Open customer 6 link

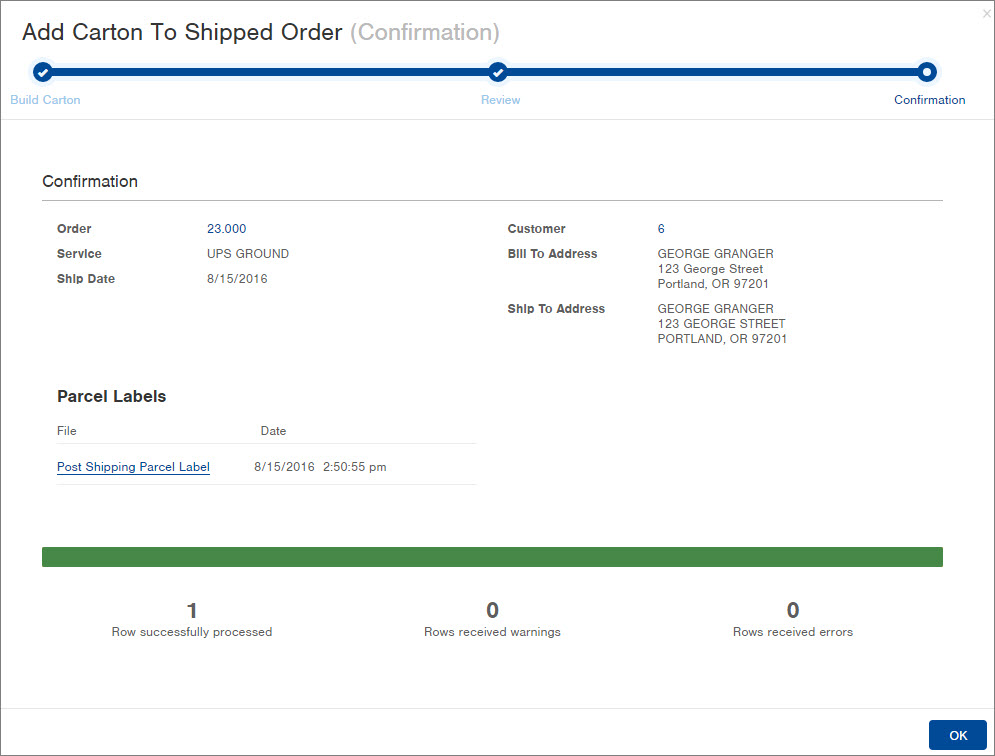pyautogui.click(x=661, y=229)
